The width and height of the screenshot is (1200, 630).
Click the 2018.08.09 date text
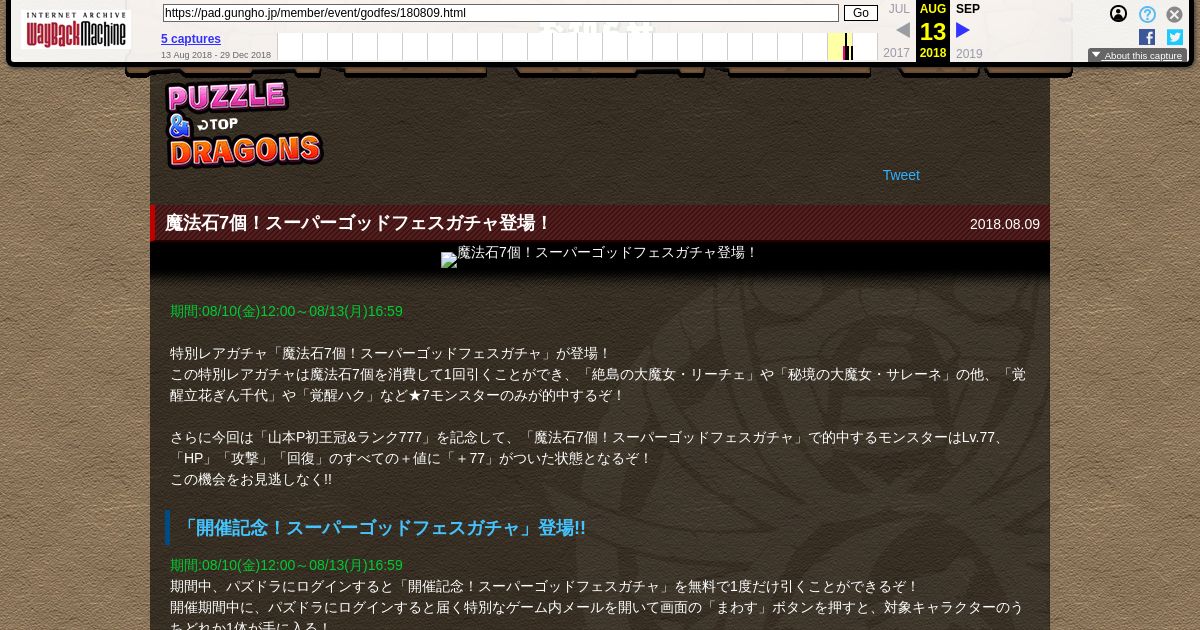coord(1005,224)
